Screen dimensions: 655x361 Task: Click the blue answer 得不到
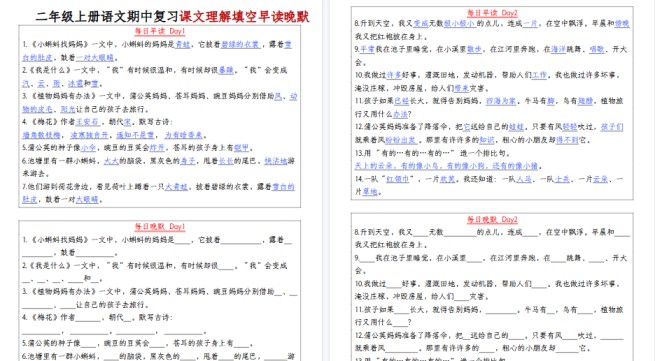point(567,140)
